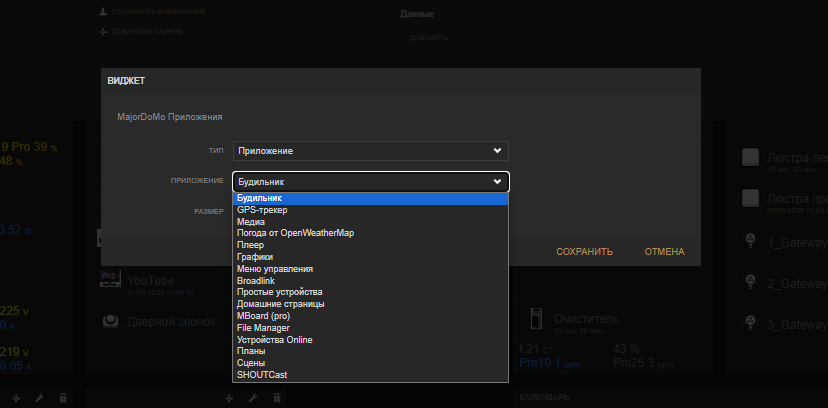Screen dimensions: 828x408
Task: Open the Тип dropdown showing Приложение
Action: (371, 151)
